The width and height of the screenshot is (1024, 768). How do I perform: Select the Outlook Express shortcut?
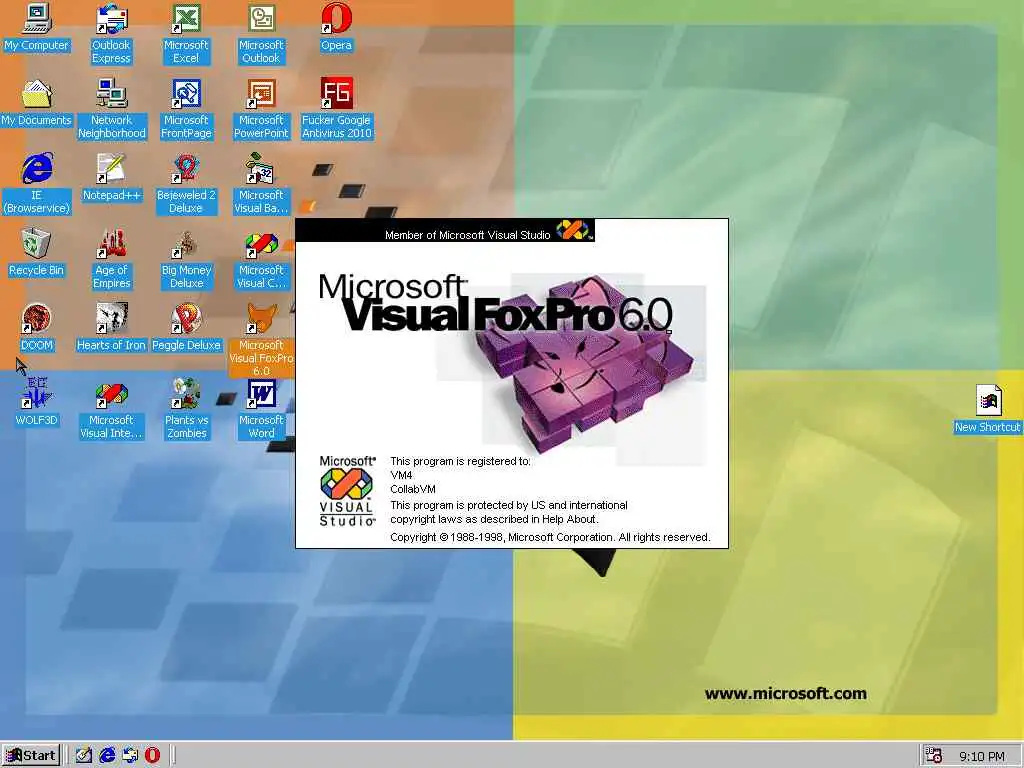(111, 34)
